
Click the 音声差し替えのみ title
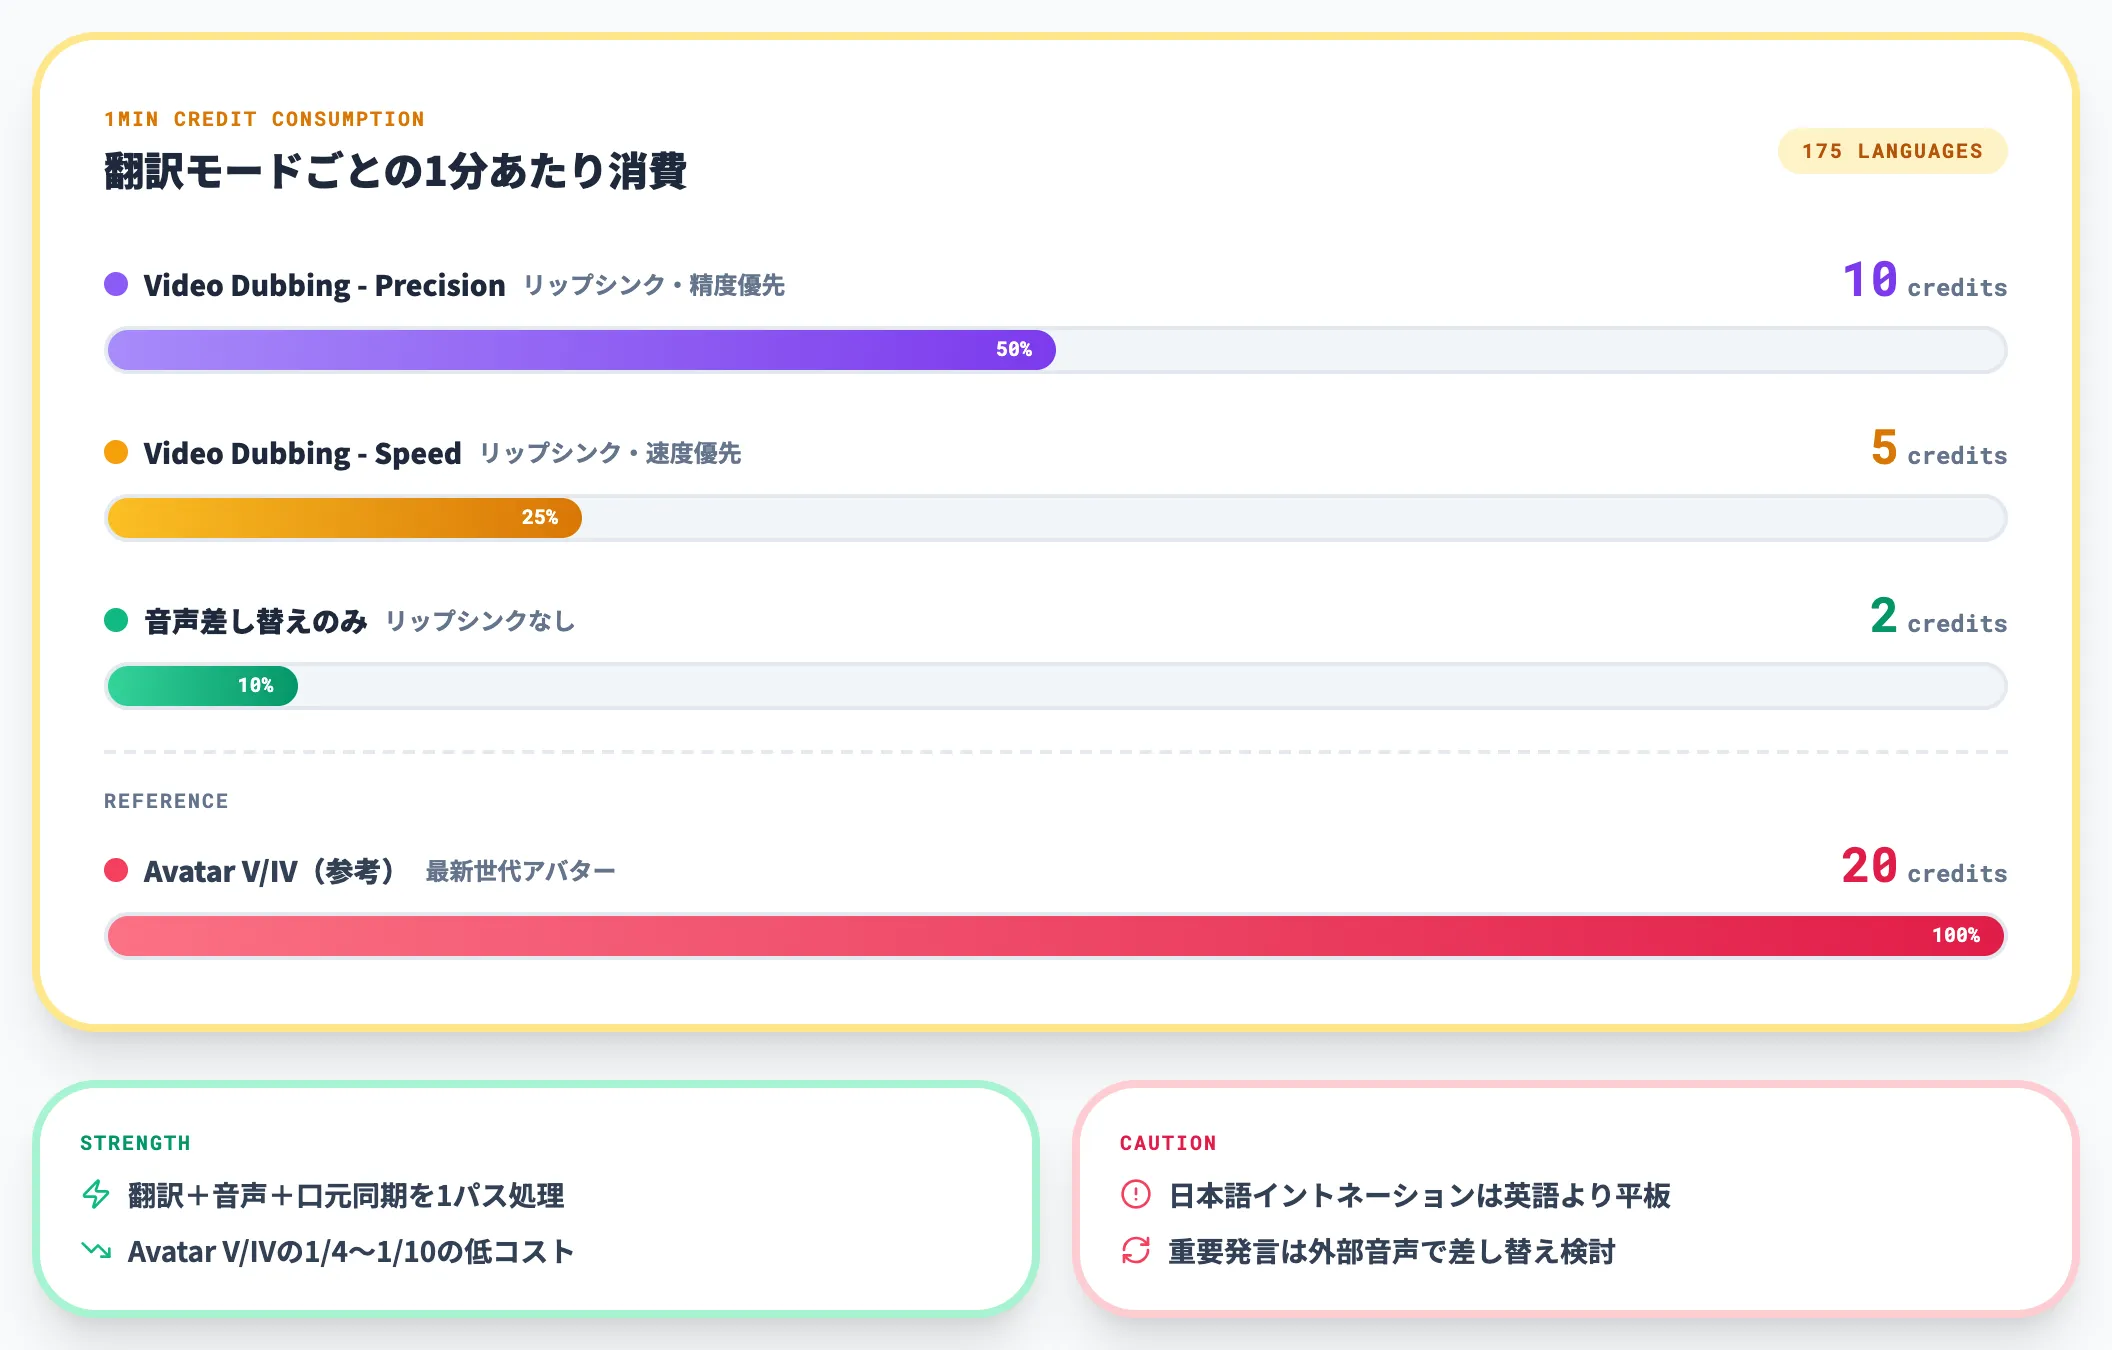(256, 621)
